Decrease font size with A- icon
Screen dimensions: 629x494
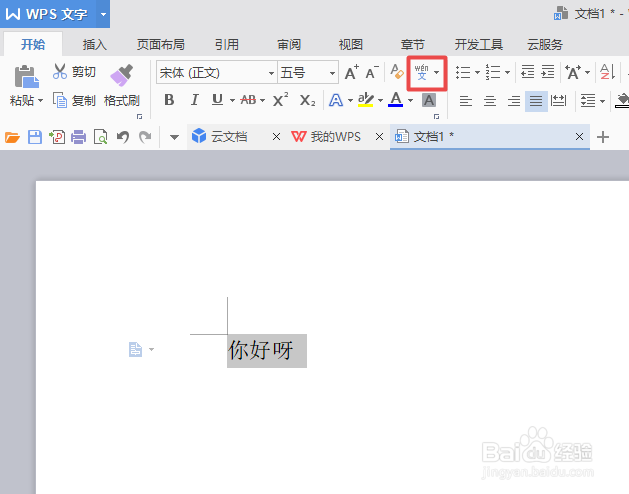tap(372, 72)
